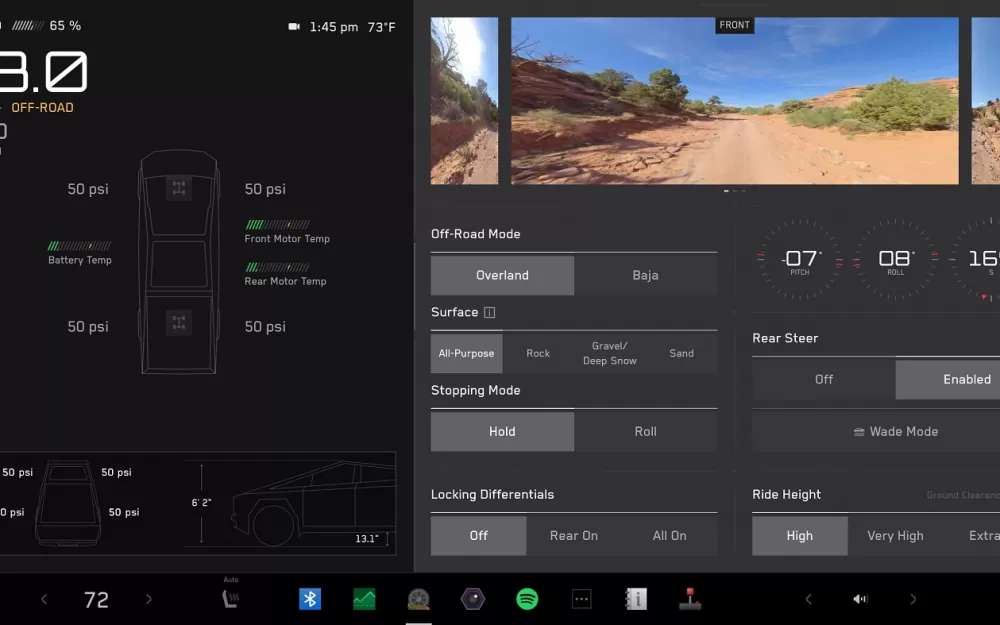Raise volume using right chevron
This screenshot has height=625, width=1000.
(912, 599)
